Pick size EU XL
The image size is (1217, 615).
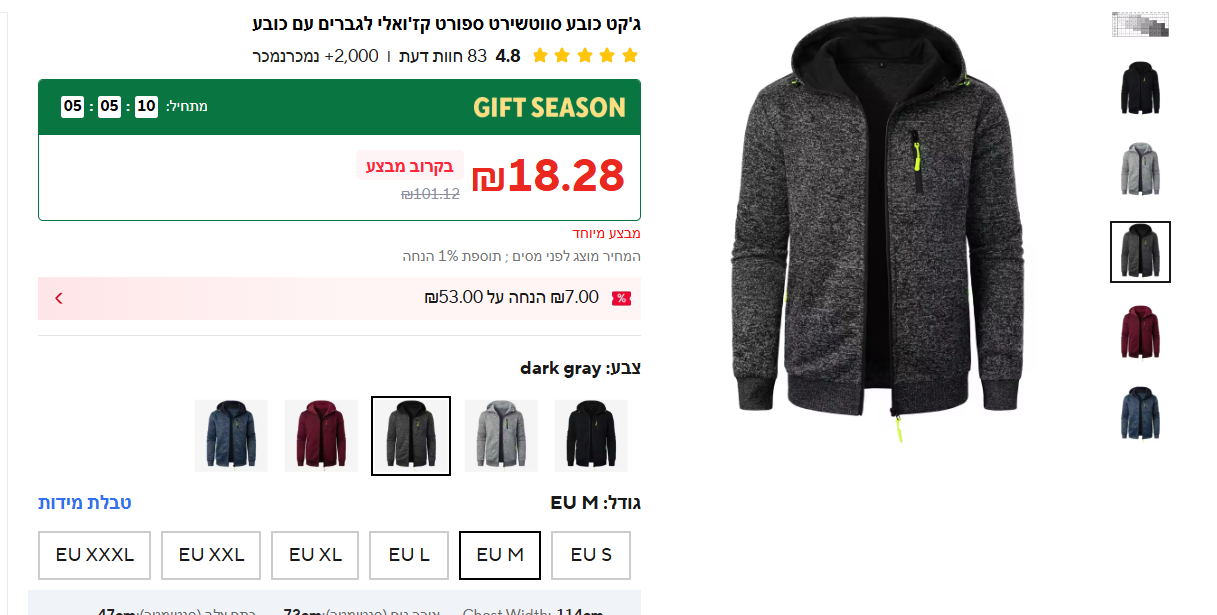pyautogui.click(x=315, y=555)
